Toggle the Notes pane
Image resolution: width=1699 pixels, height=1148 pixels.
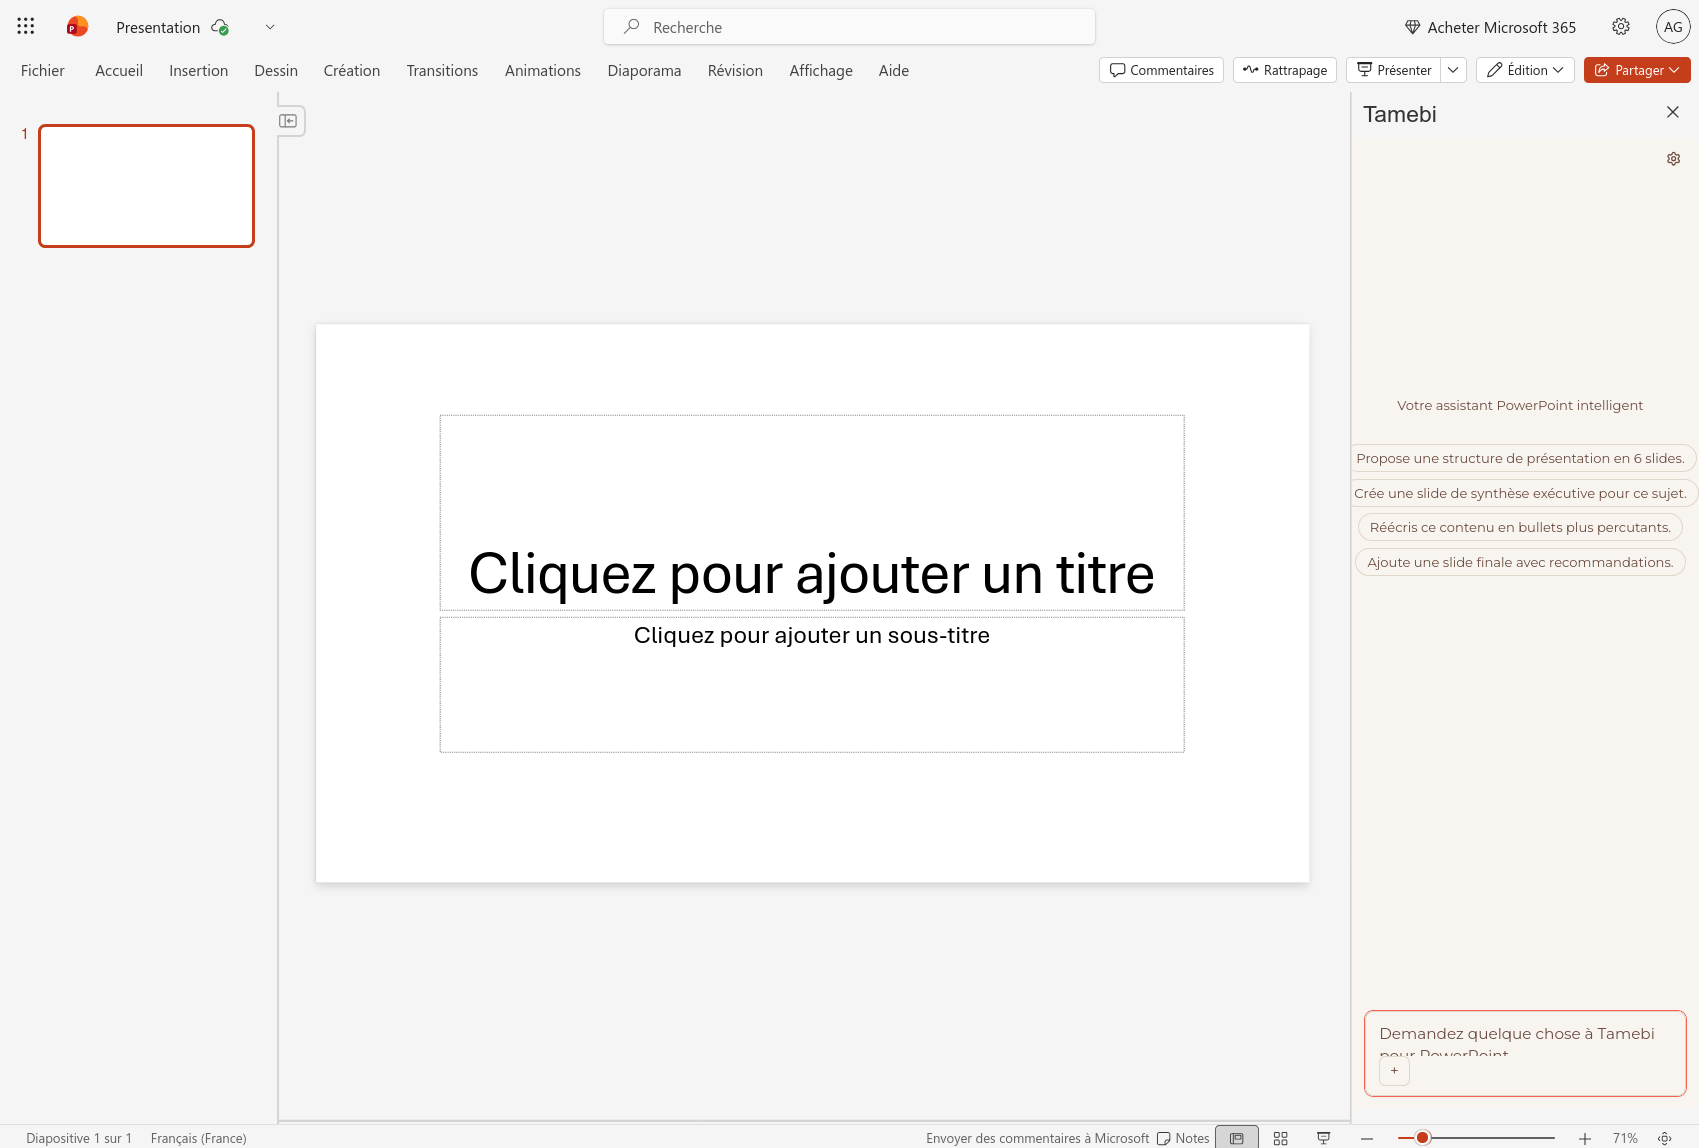(1183, 1138)
